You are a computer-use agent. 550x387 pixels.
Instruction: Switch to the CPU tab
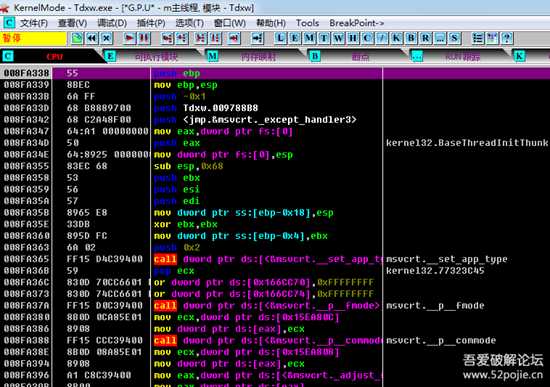tap(53, 56)
